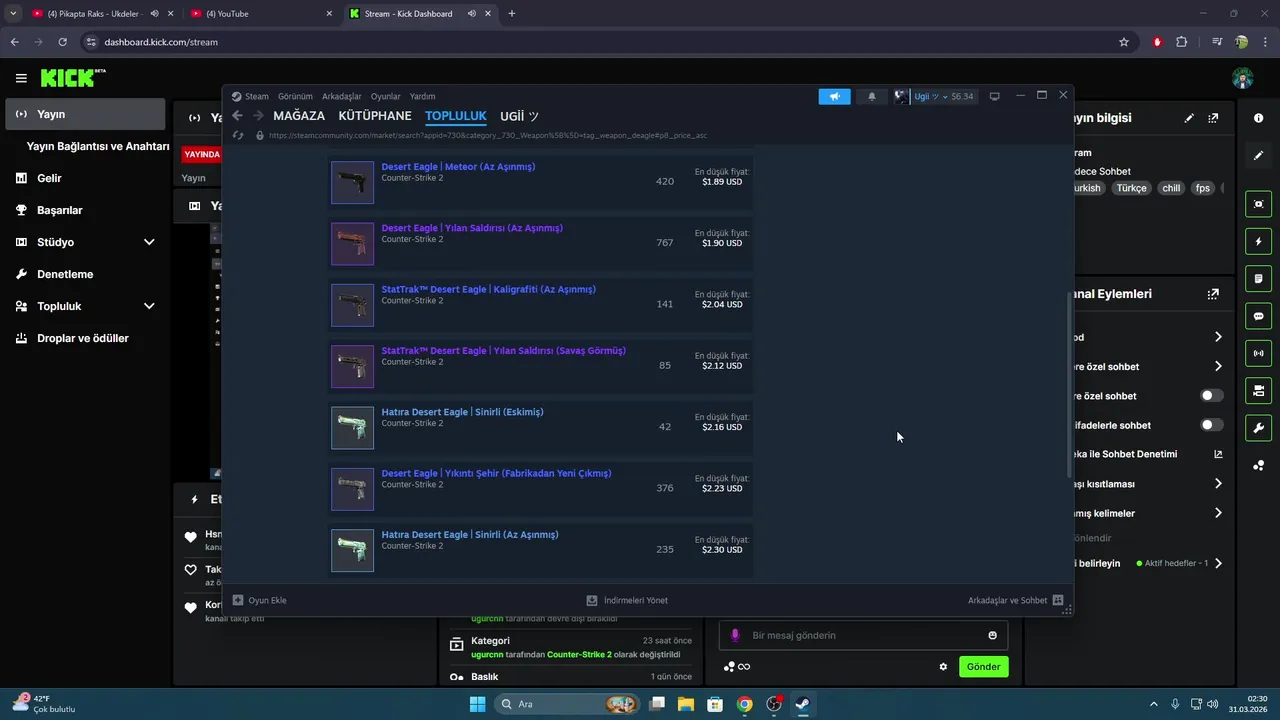Viewport: 1280px width, 720px height.
Task: Click the Kick logo
Action: (x=73, y=78)
